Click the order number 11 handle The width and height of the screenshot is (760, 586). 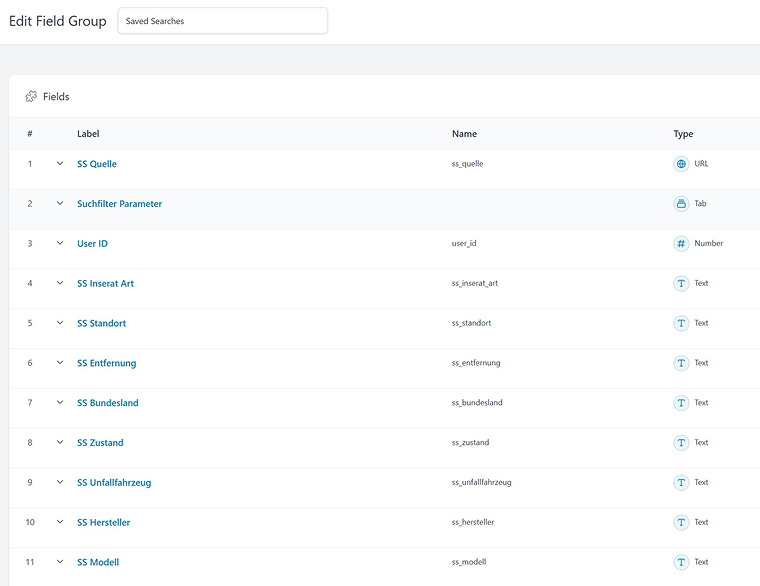click(30, 562)
